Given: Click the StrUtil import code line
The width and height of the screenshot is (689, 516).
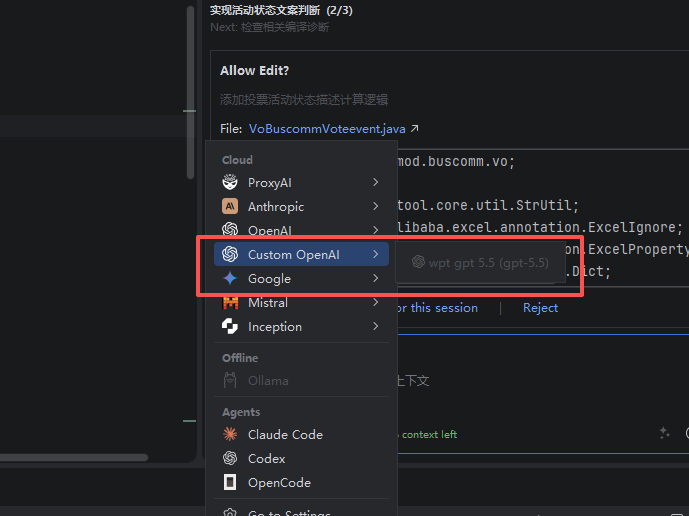Looking at the screenshot, I should [488, 205].
